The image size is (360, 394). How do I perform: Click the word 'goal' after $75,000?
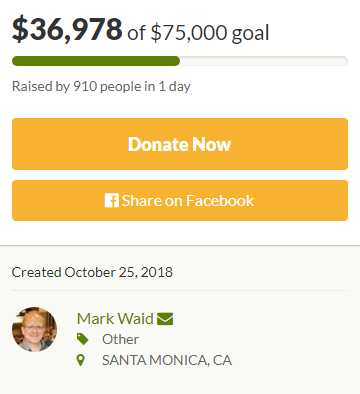(250, 33)
